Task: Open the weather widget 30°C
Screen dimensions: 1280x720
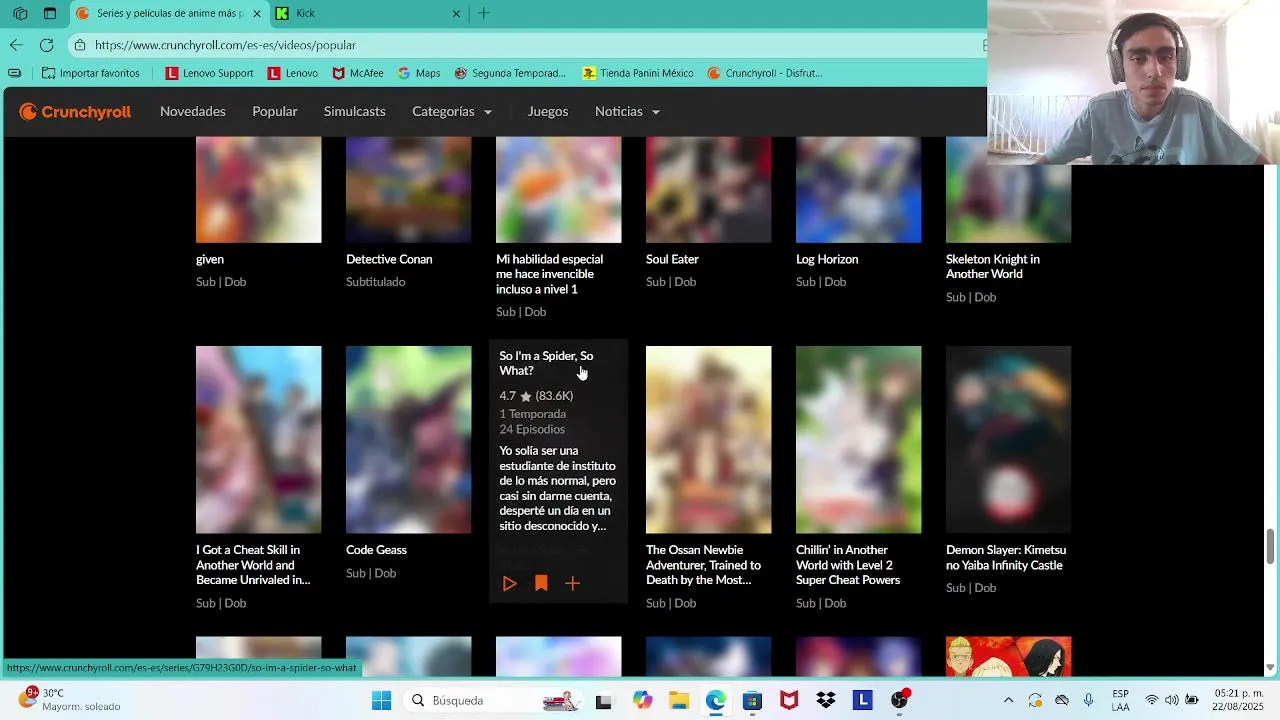Action: [x=70, y=700]
